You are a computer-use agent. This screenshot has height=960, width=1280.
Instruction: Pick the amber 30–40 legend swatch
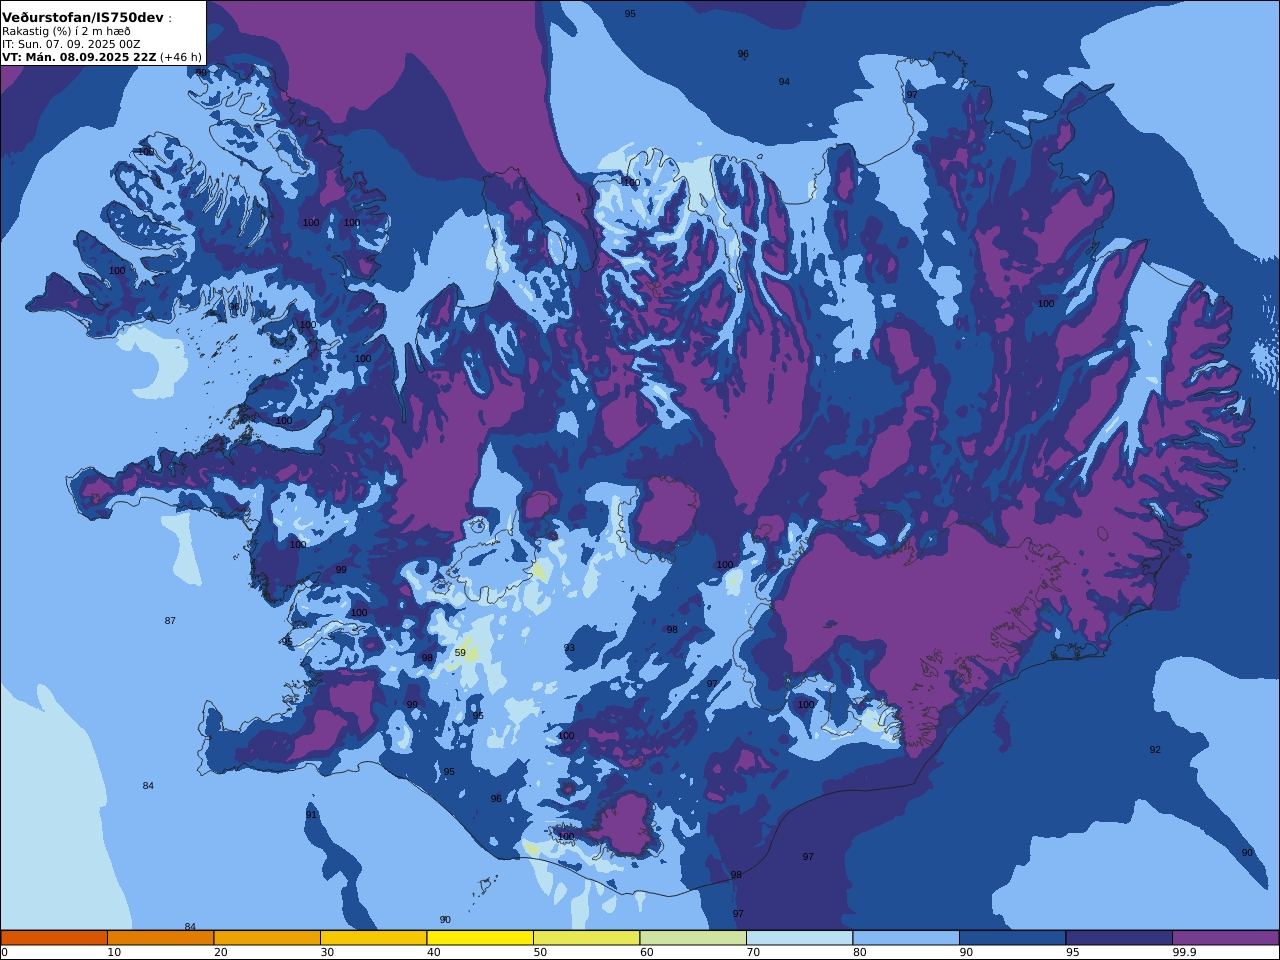(x=373, y=938)
